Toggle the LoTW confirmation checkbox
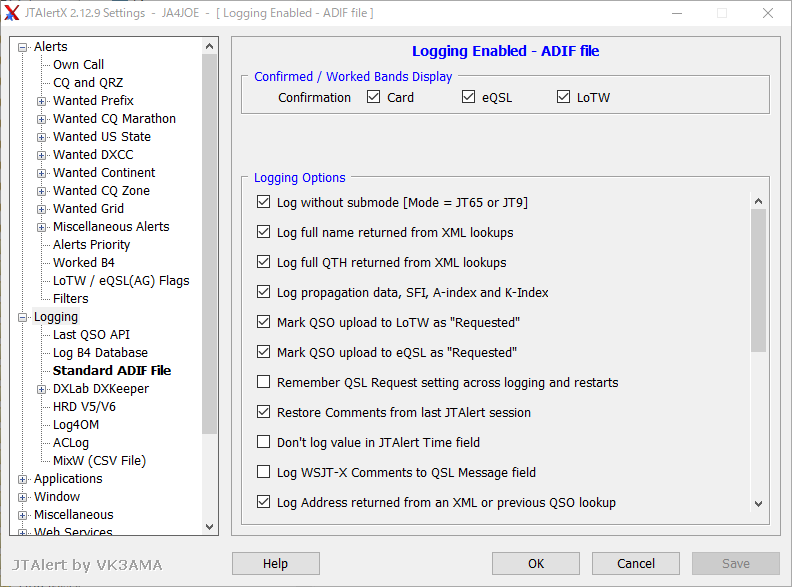Viewport: 792px width, 587px height. 563,96
